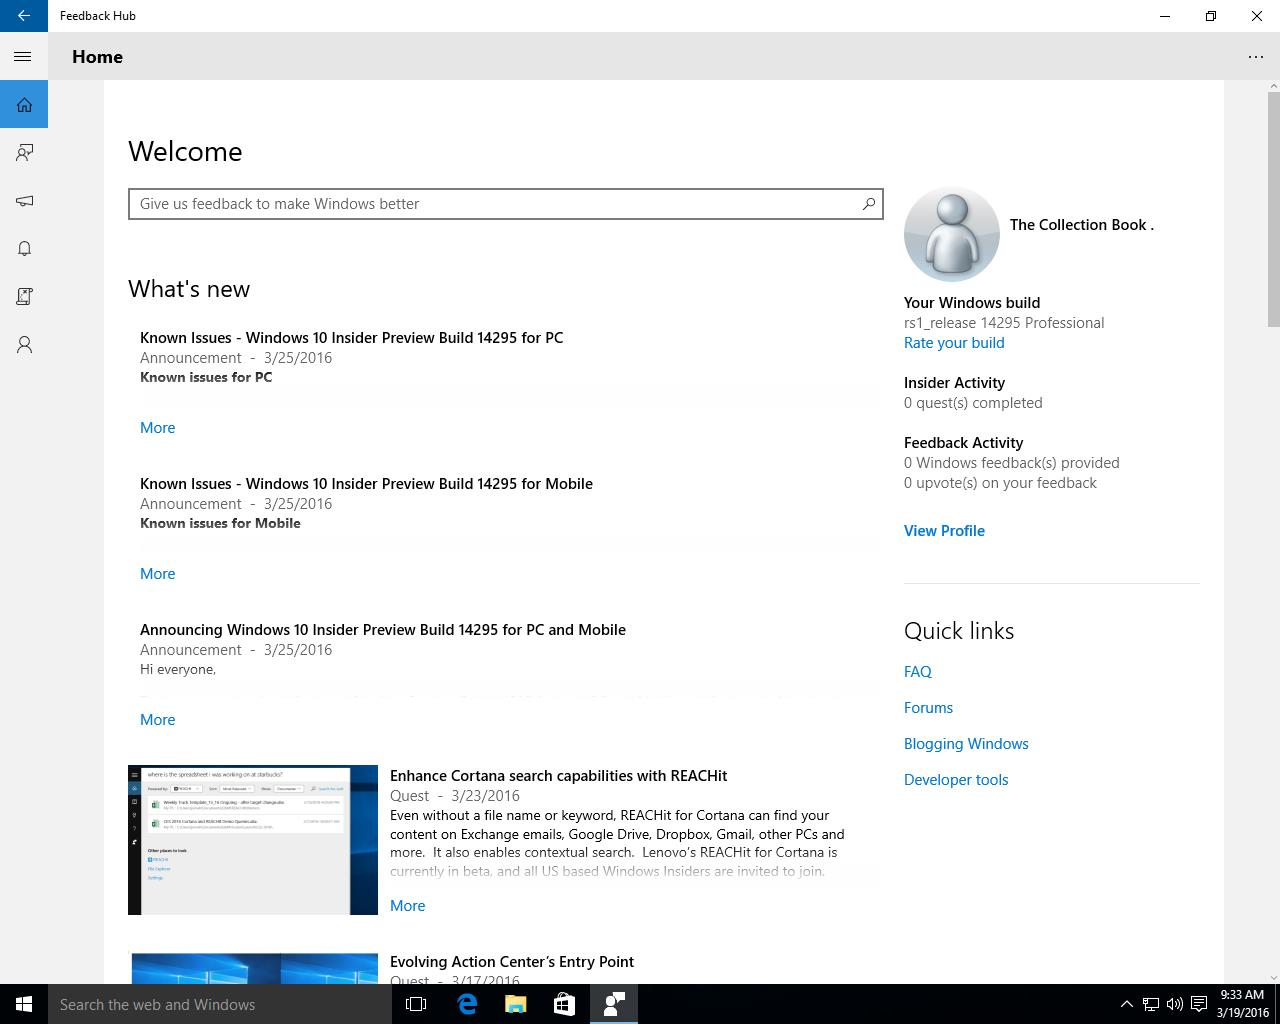Click rs1_release 14295 Professional build text

pyautogui.click(x=1004, y=323)
